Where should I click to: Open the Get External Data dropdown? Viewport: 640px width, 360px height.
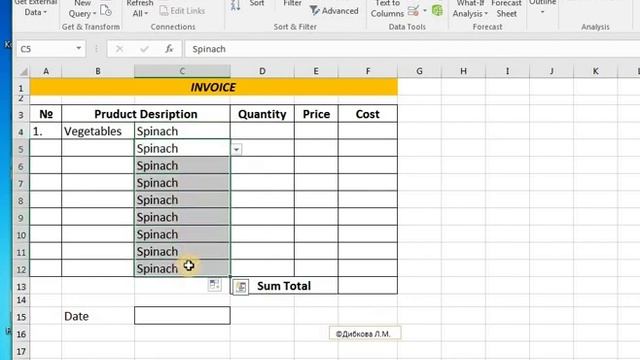(36, 8)
